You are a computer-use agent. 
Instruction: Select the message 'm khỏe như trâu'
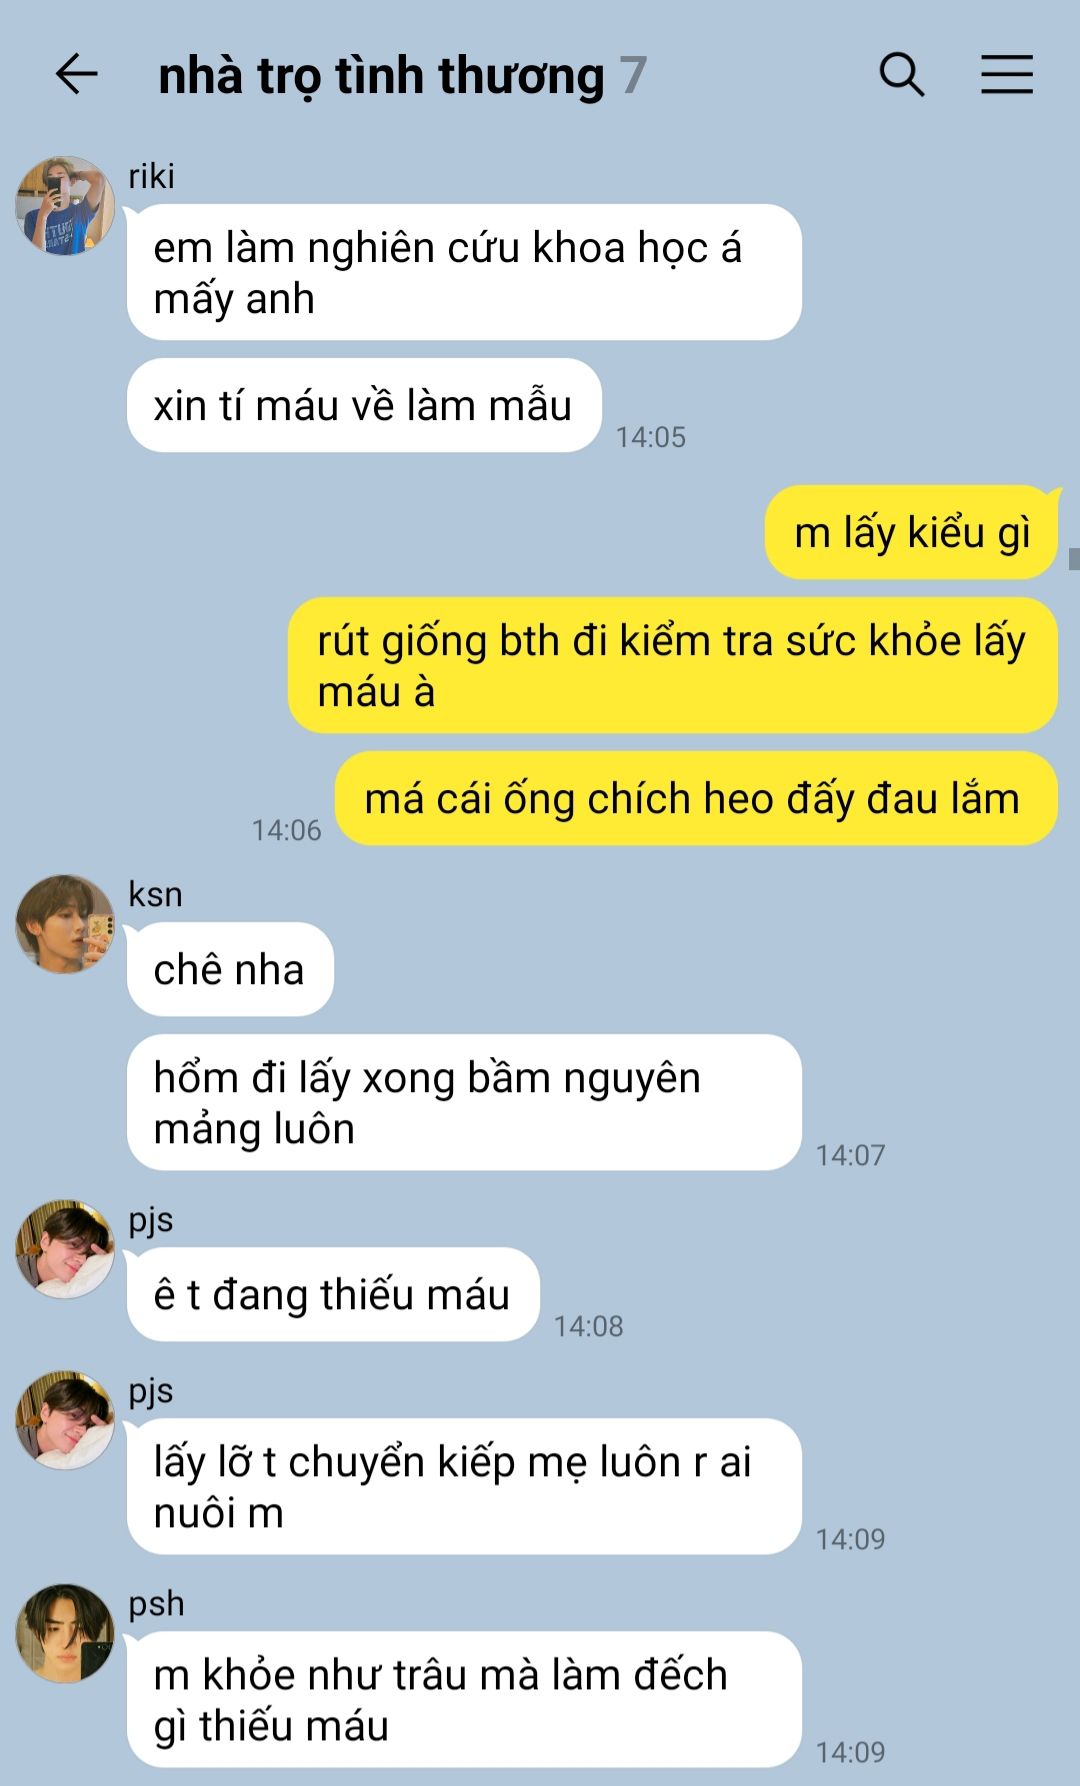tap(464, 1699)
